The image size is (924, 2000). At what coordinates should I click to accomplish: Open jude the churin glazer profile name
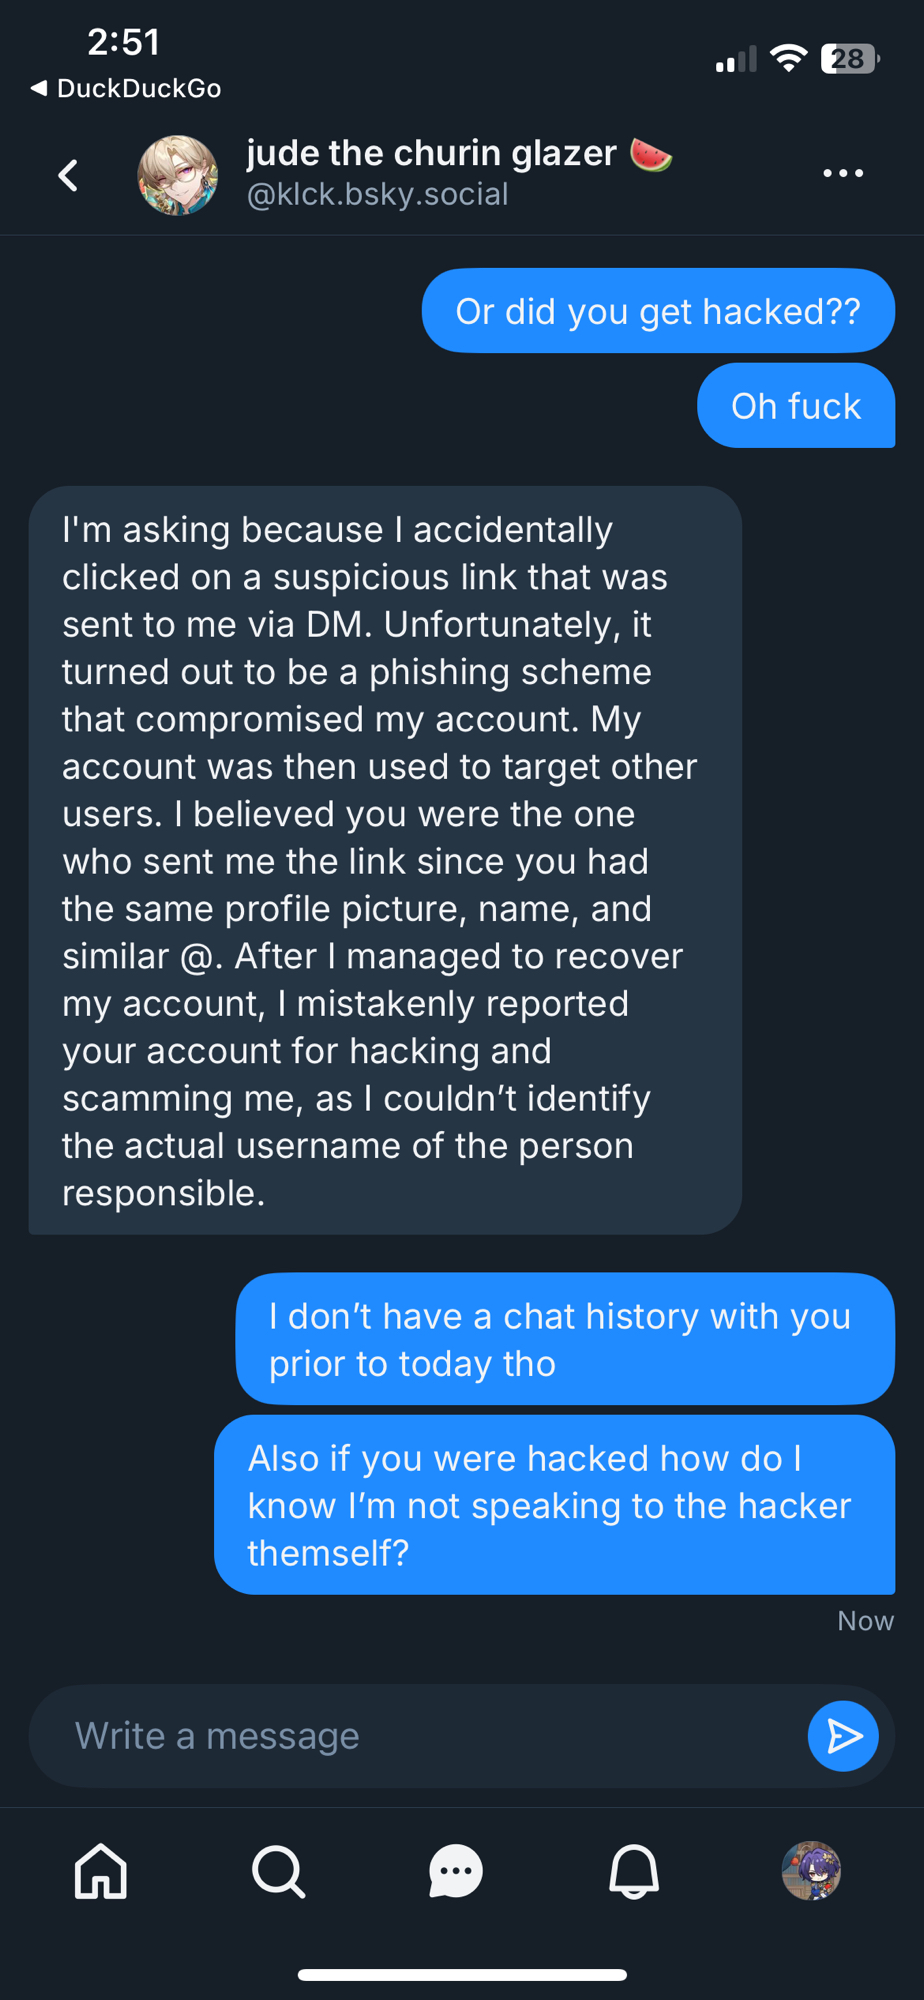431,153
